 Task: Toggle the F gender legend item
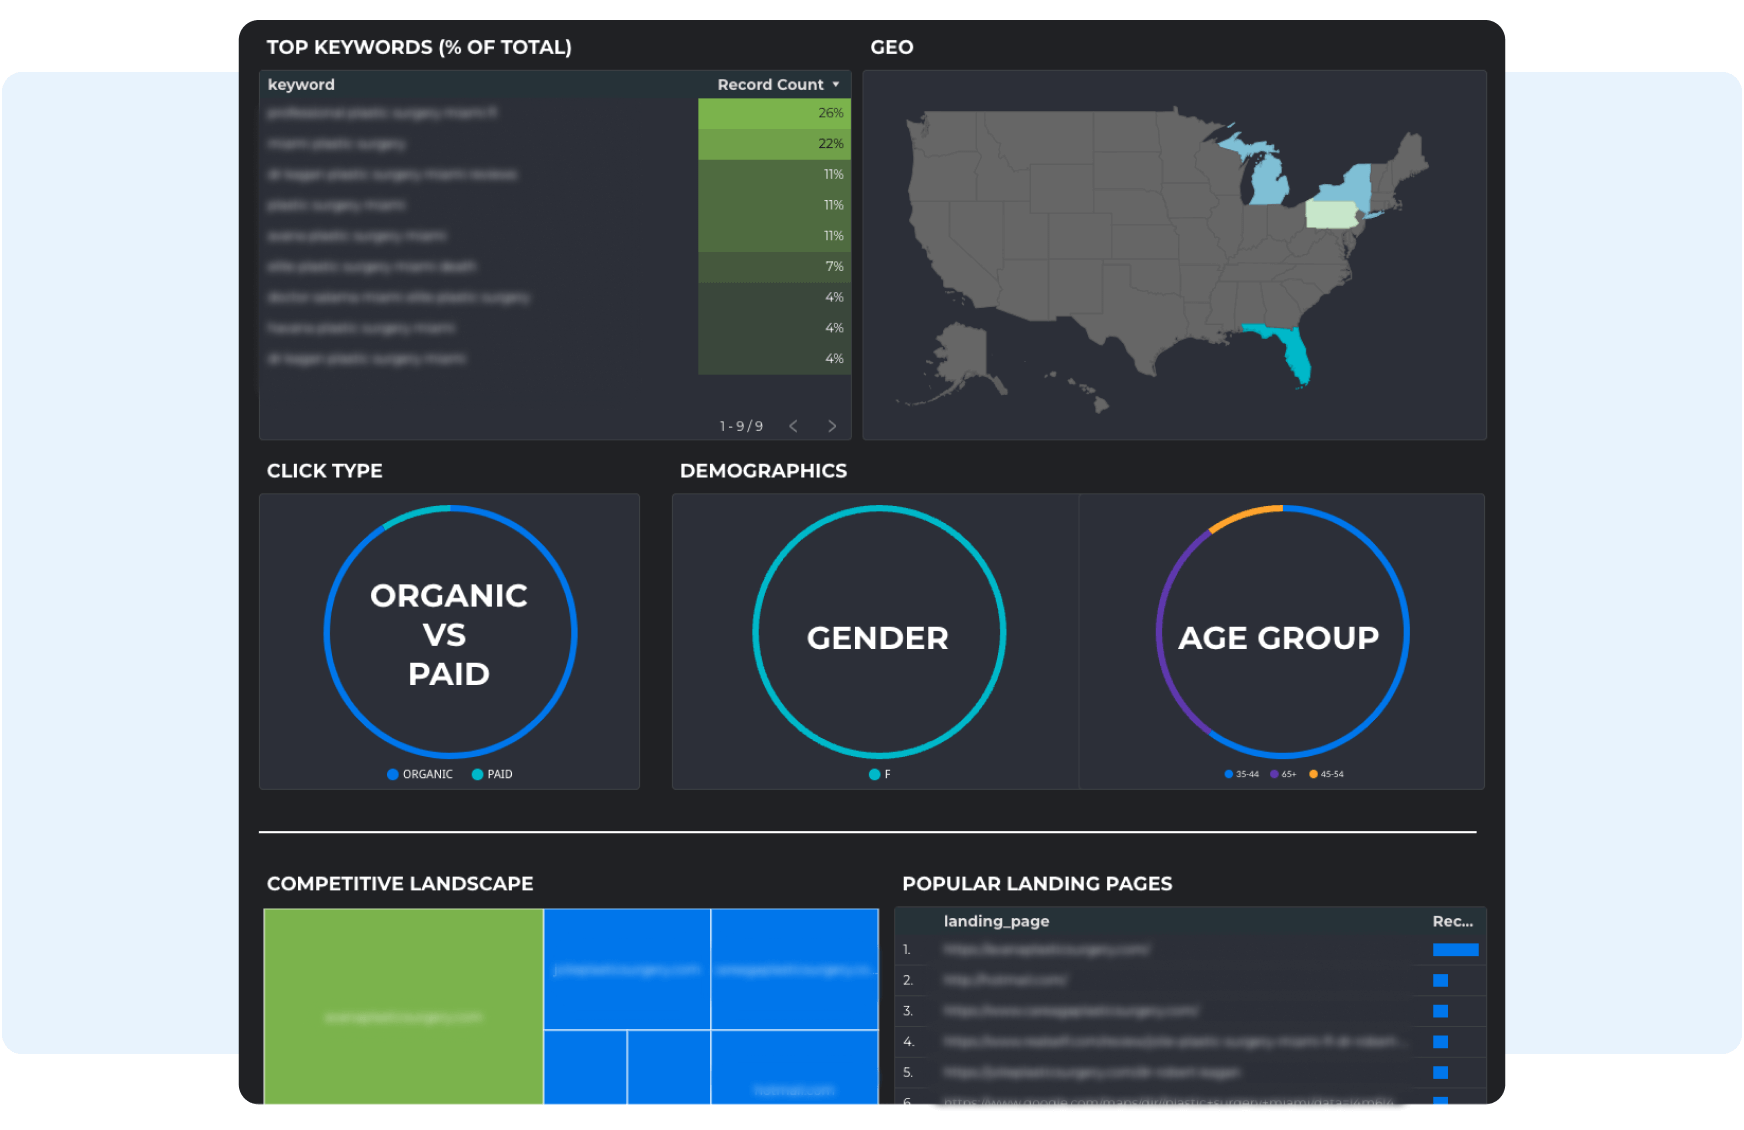click(875, 774)
